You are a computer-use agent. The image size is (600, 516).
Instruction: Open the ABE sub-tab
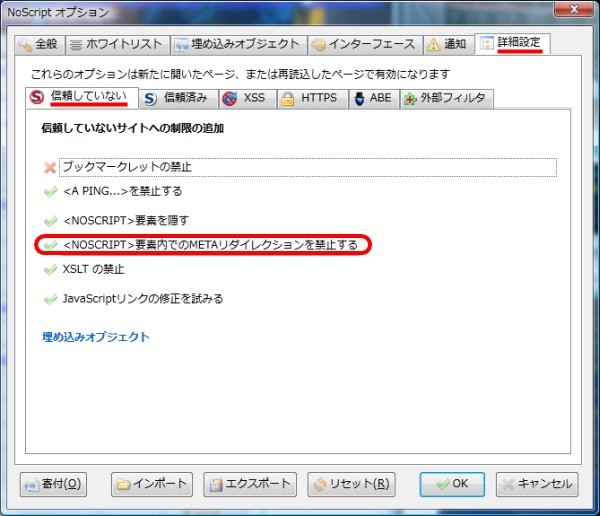point(374,98)
